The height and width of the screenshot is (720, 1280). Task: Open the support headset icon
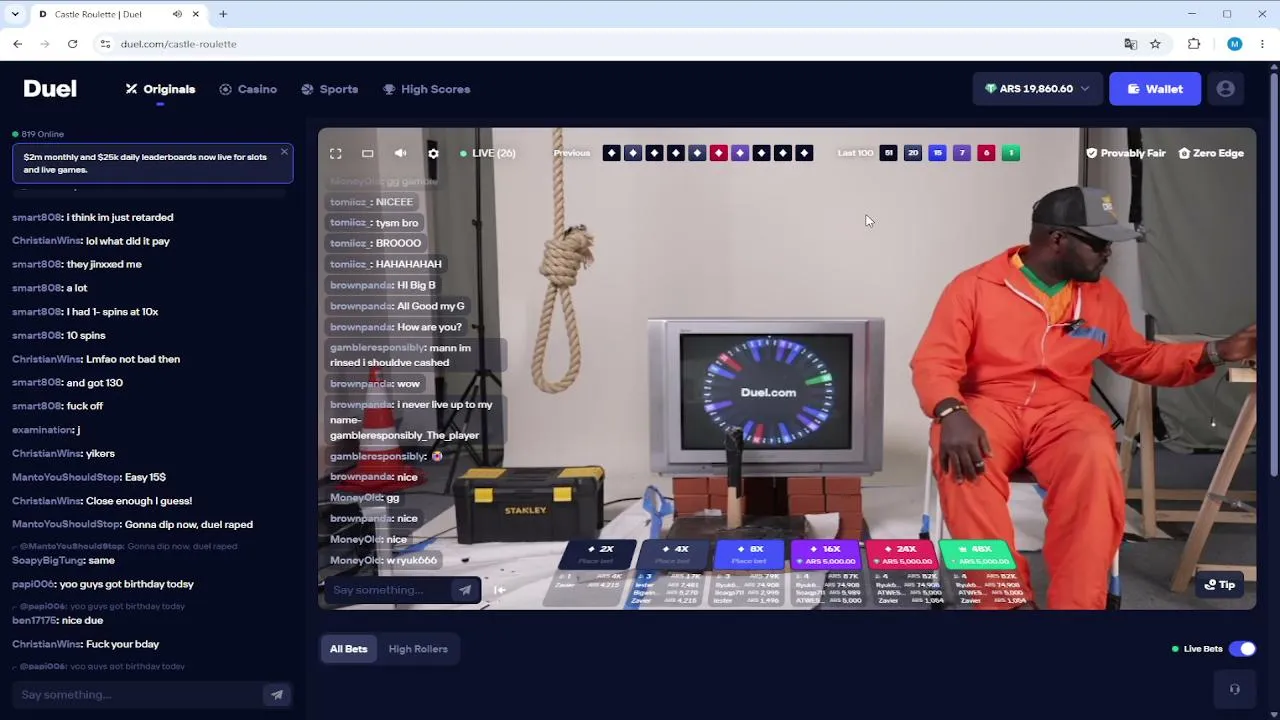[x=1235, y=689]
